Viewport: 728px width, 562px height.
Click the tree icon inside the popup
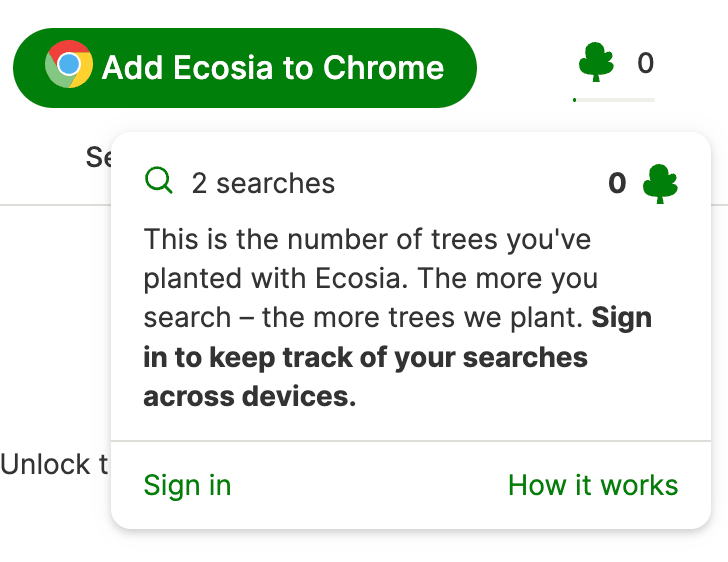tap(660, 184)
